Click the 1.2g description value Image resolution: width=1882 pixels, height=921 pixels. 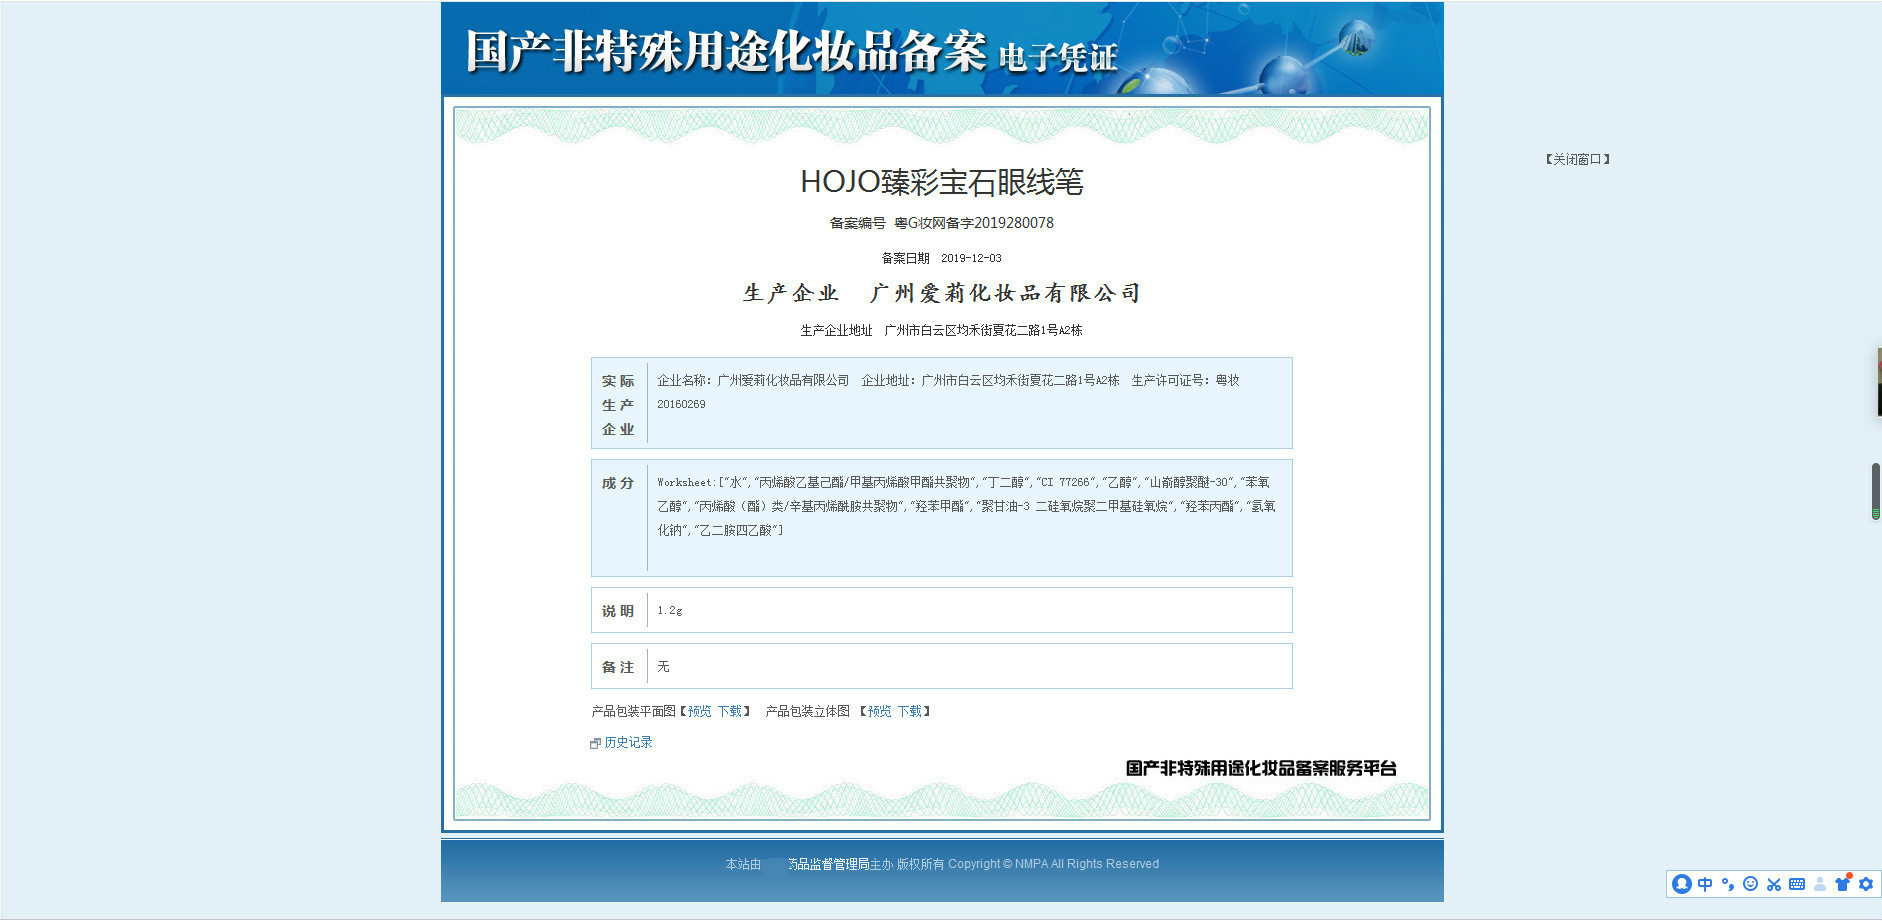670,610
